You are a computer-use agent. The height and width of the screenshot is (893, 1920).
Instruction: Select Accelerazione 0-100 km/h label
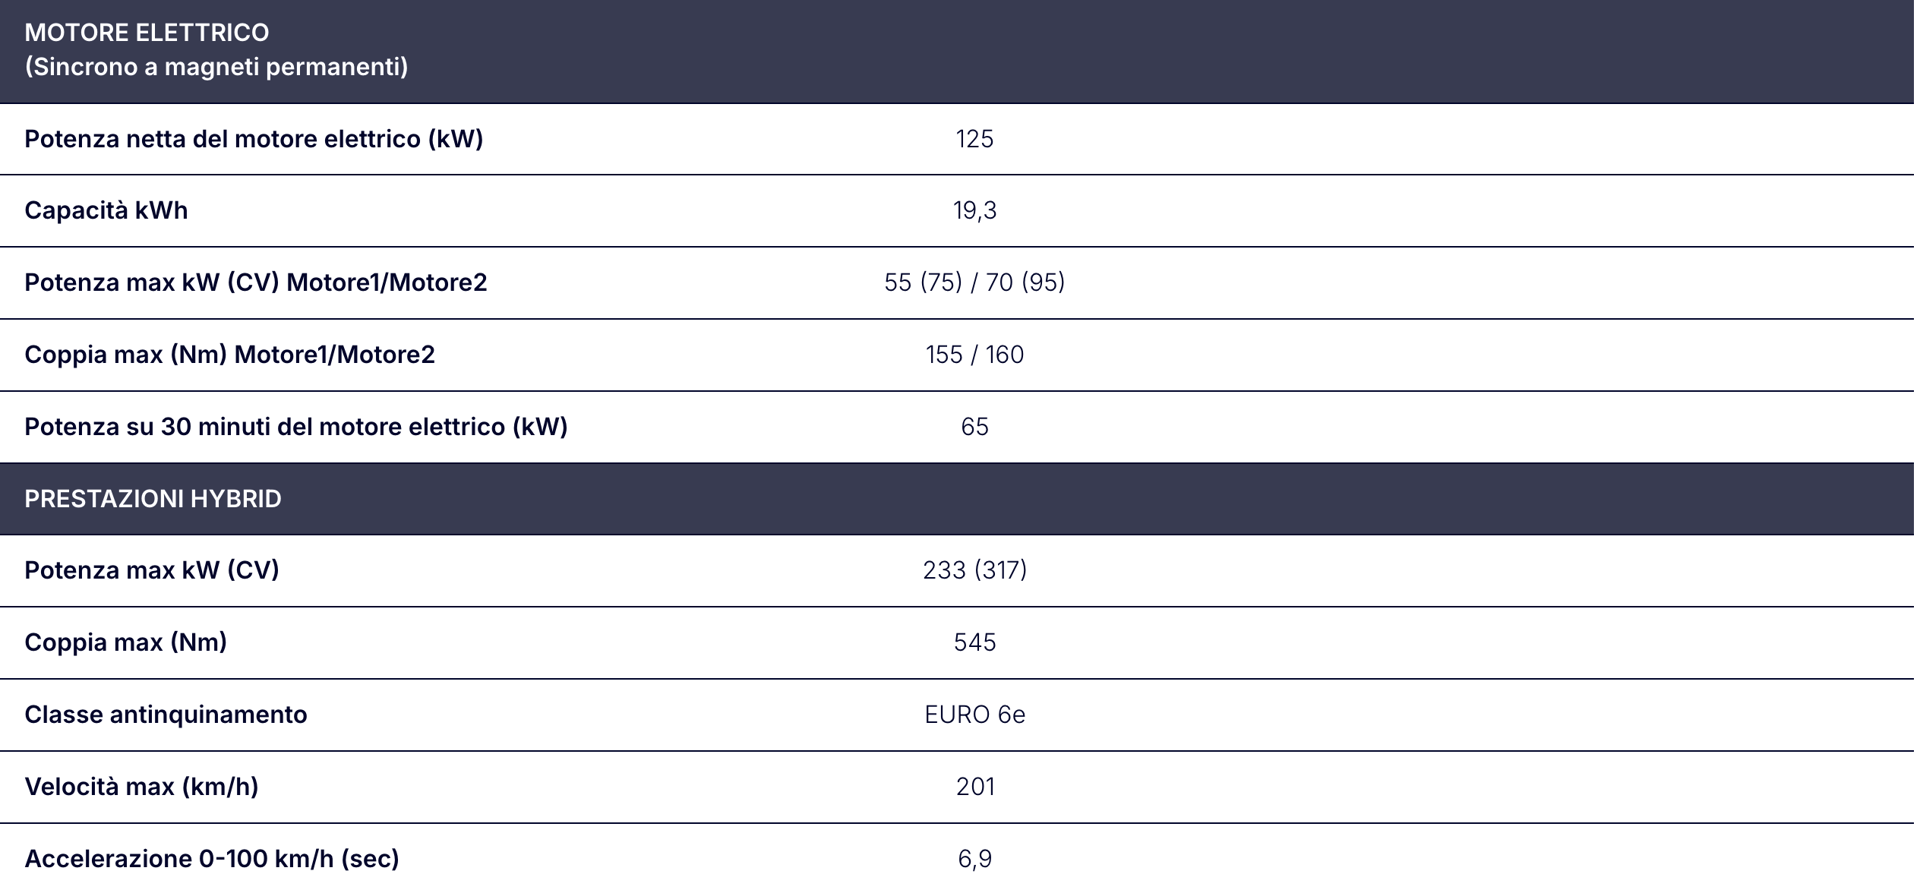(212, 859)
